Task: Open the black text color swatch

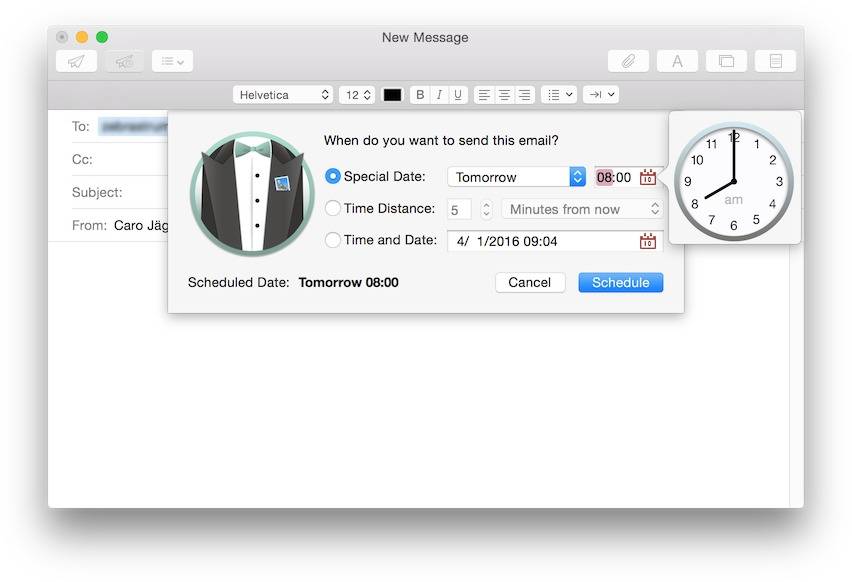Action: [x=392, y=95]
